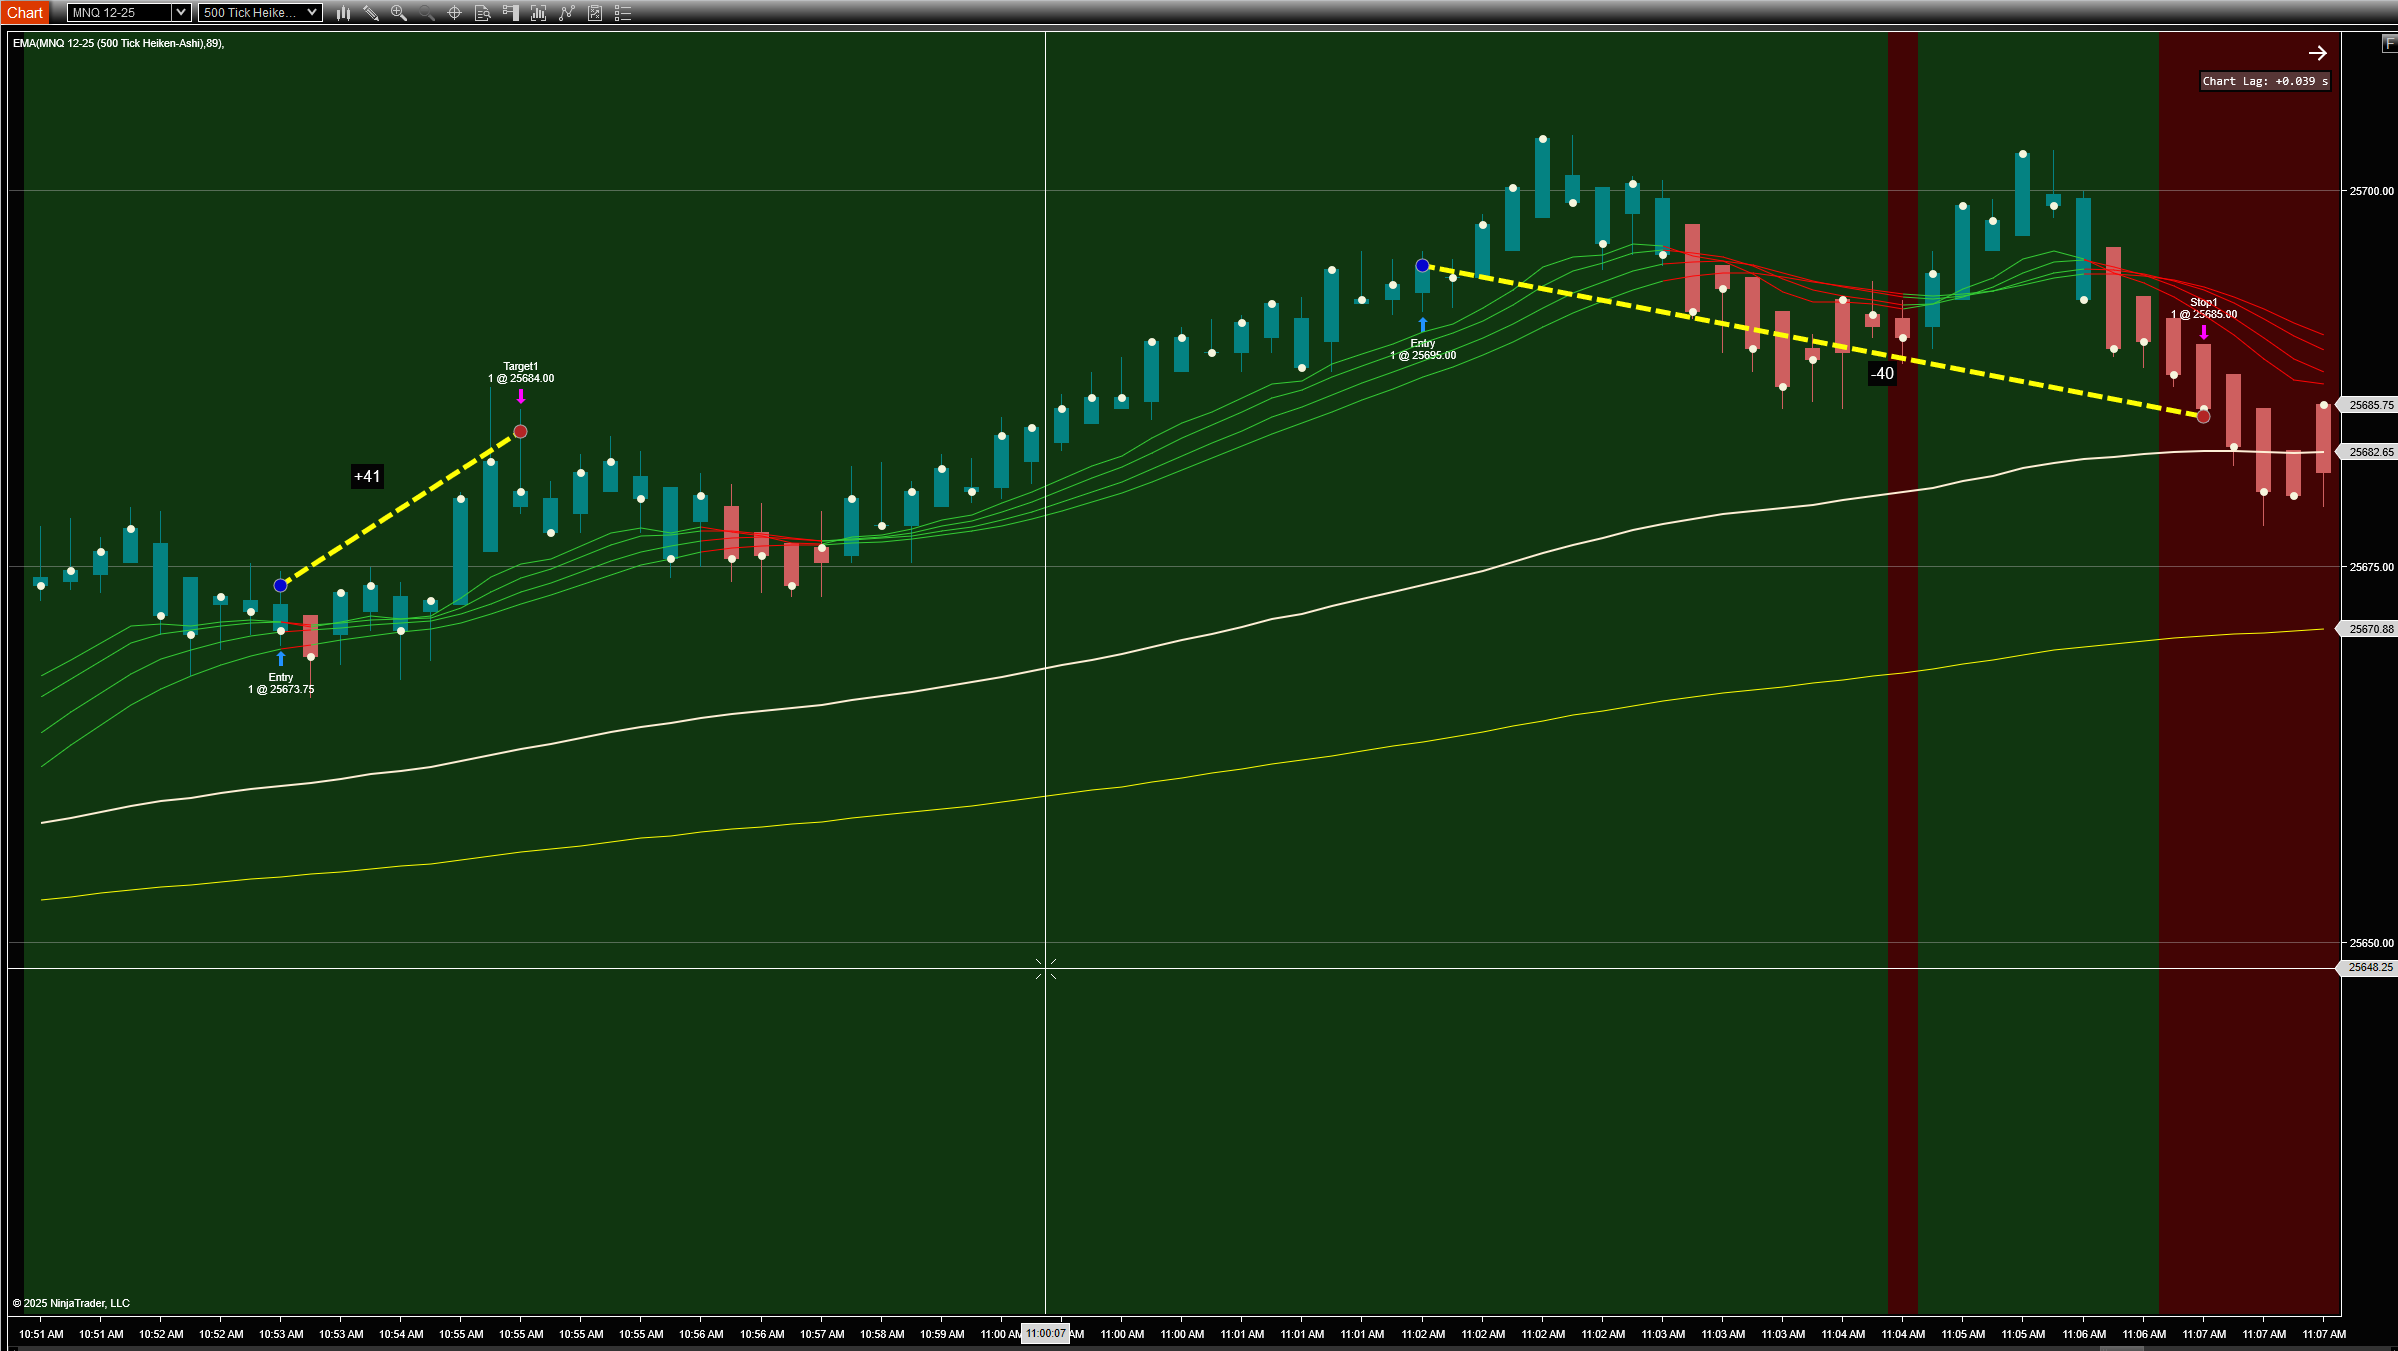Open the drawing tools pencil icon
The height and width of the screenshot is (1351, 2398).
pyautogui.click(x=371, y=13)
